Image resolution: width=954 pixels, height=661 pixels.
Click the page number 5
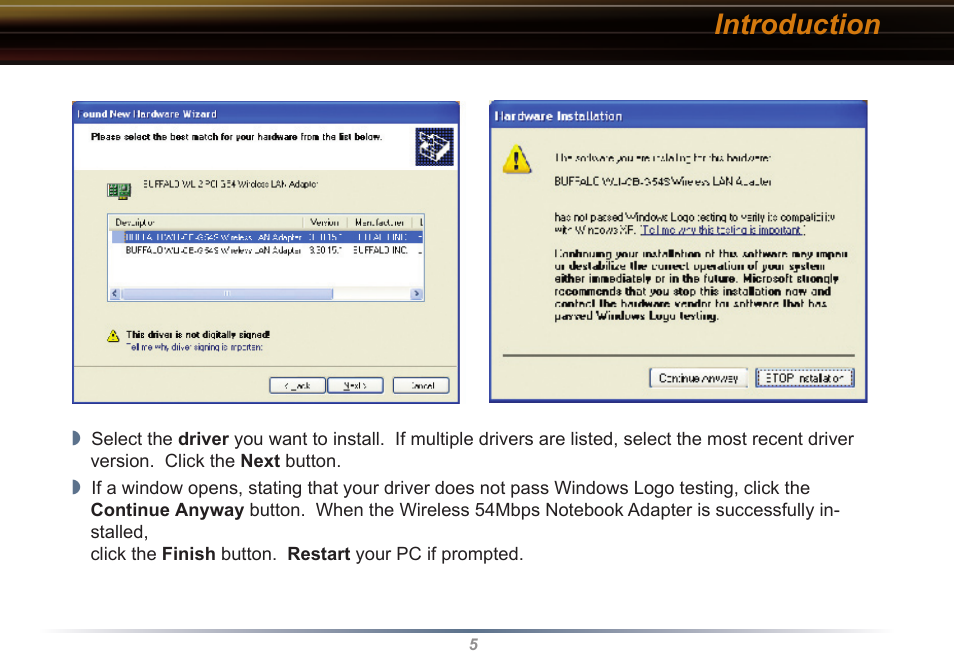[474, 645]
